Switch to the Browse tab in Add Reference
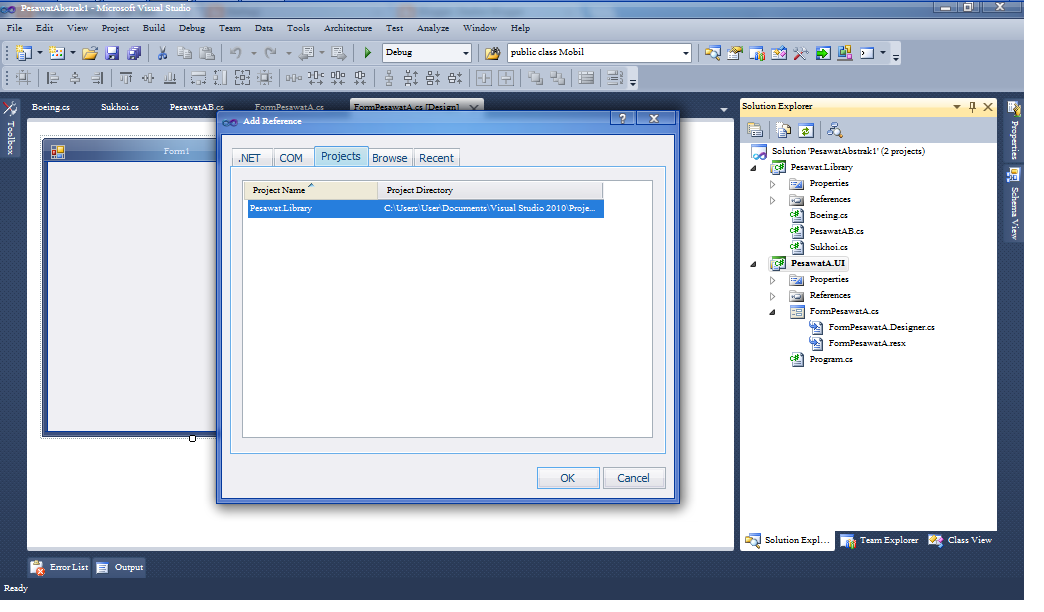Screen dimensions: 1044x612 [x=390, y=158]
